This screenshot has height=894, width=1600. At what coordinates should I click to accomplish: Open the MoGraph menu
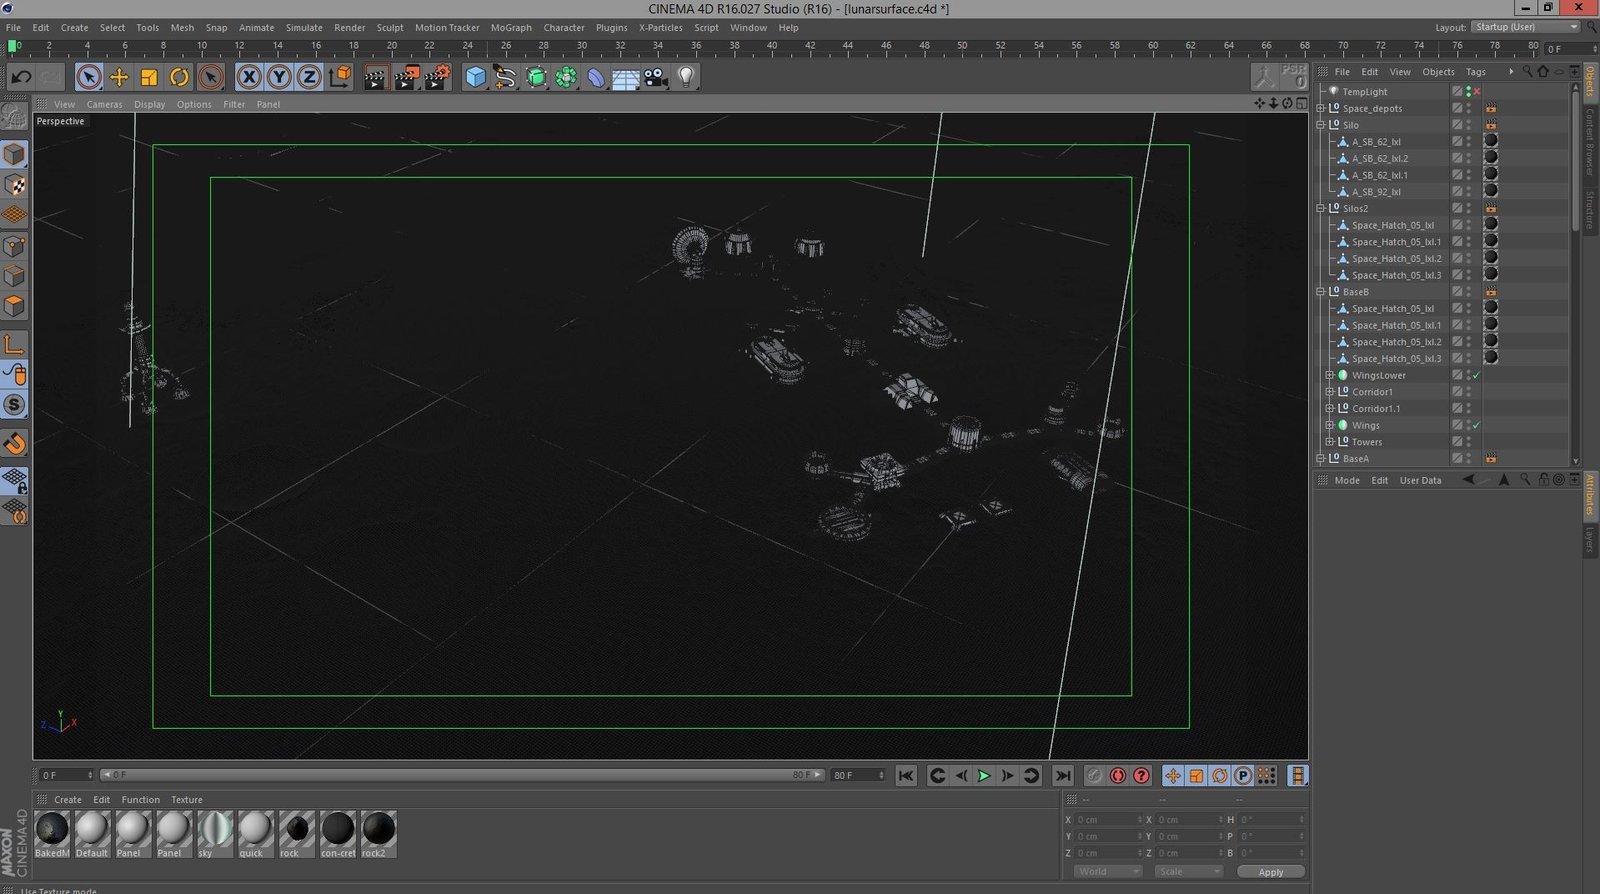click(x=510, y=28)
